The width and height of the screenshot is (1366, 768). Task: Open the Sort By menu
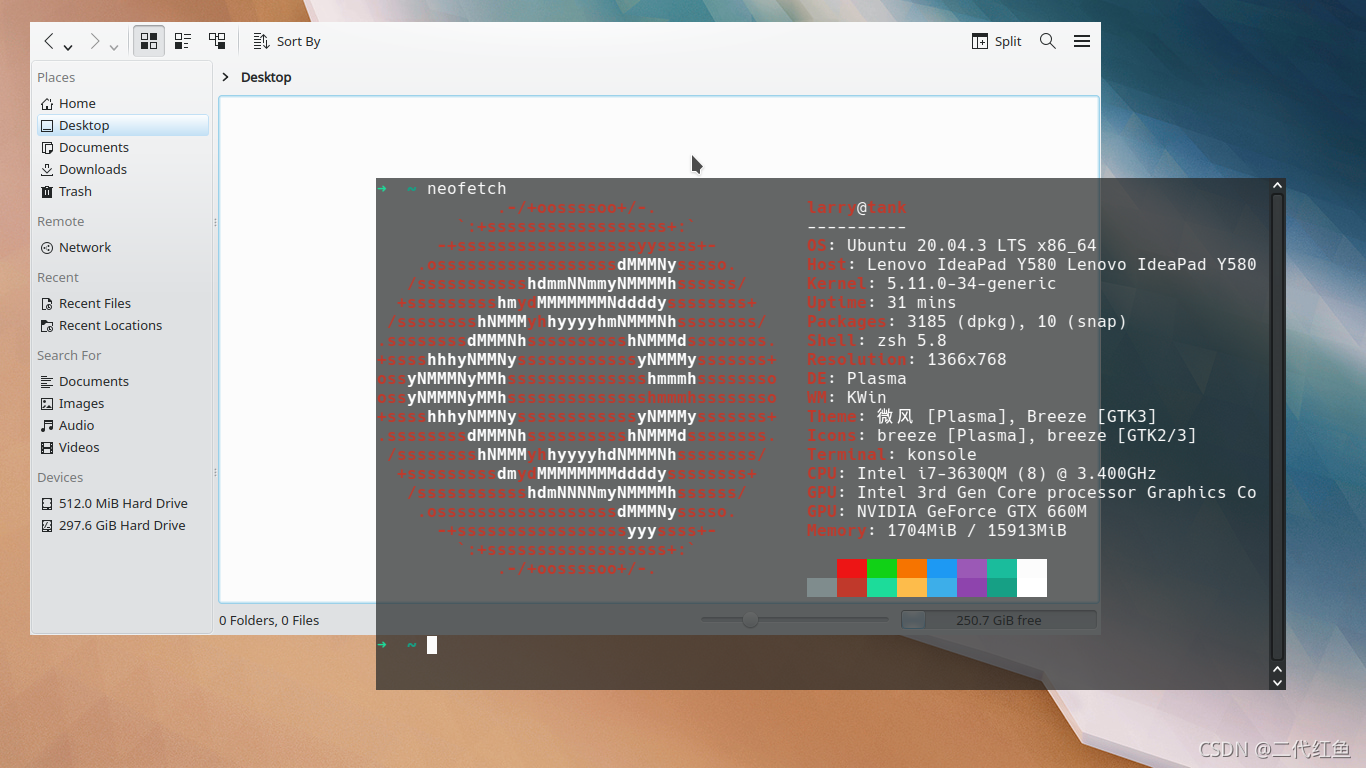tap(287, 41)
